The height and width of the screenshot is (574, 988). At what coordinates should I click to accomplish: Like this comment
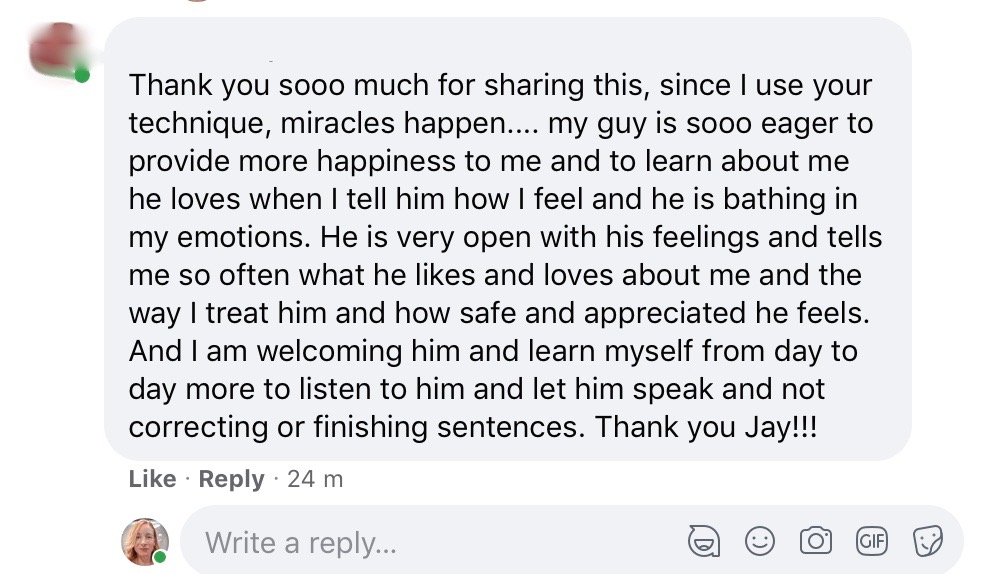click(x=152, y=479)
